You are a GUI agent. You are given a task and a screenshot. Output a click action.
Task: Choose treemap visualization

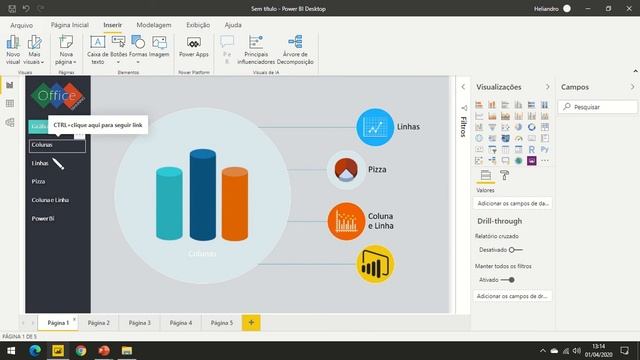(x=544, y=127)
